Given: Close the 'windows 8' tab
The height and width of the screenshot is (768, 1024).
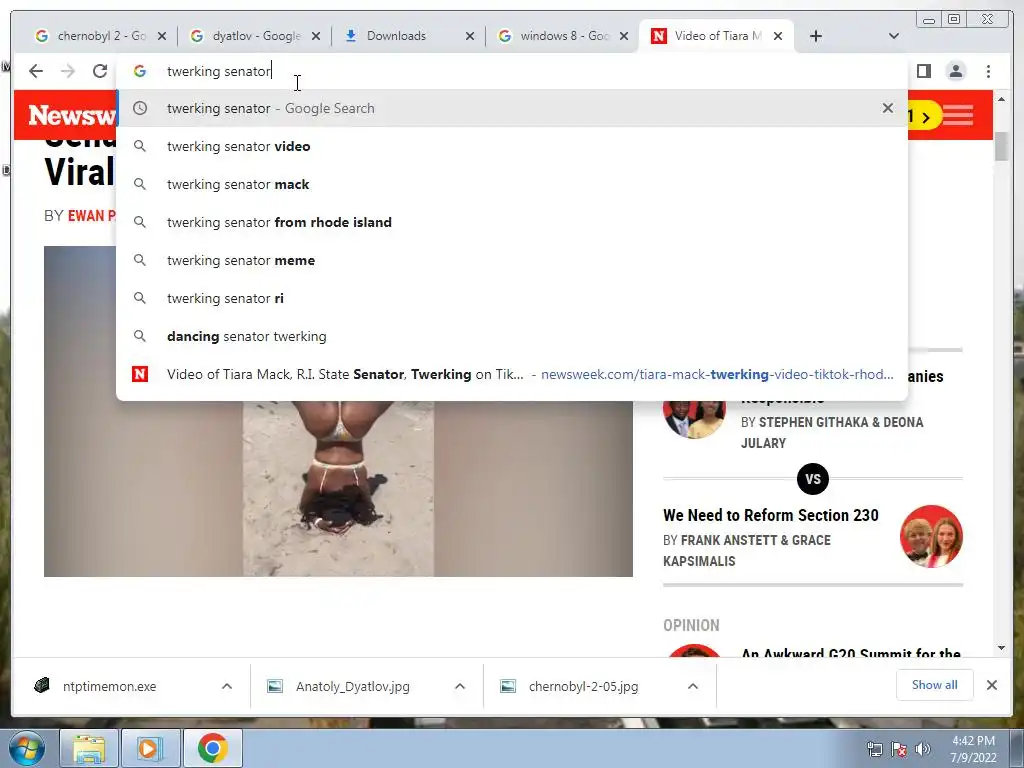Looking at the screenshot, I should 624,37.
